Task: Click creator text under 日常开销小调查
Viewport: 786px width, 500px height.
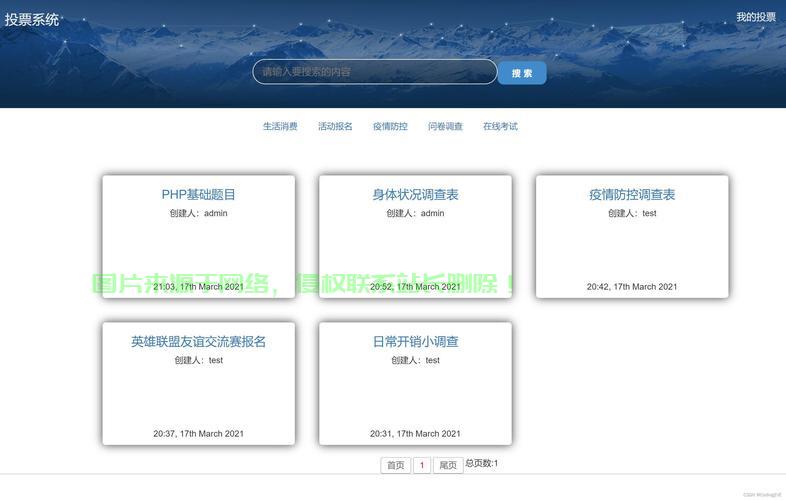Action: (x=415, y=360)
